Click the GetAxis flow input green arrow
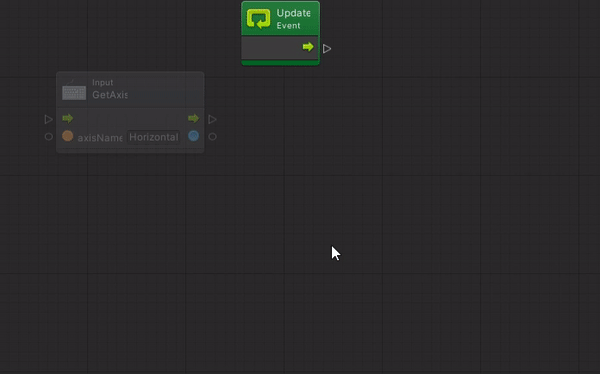This screenshot has width=600, height=374. pos(68,118)
